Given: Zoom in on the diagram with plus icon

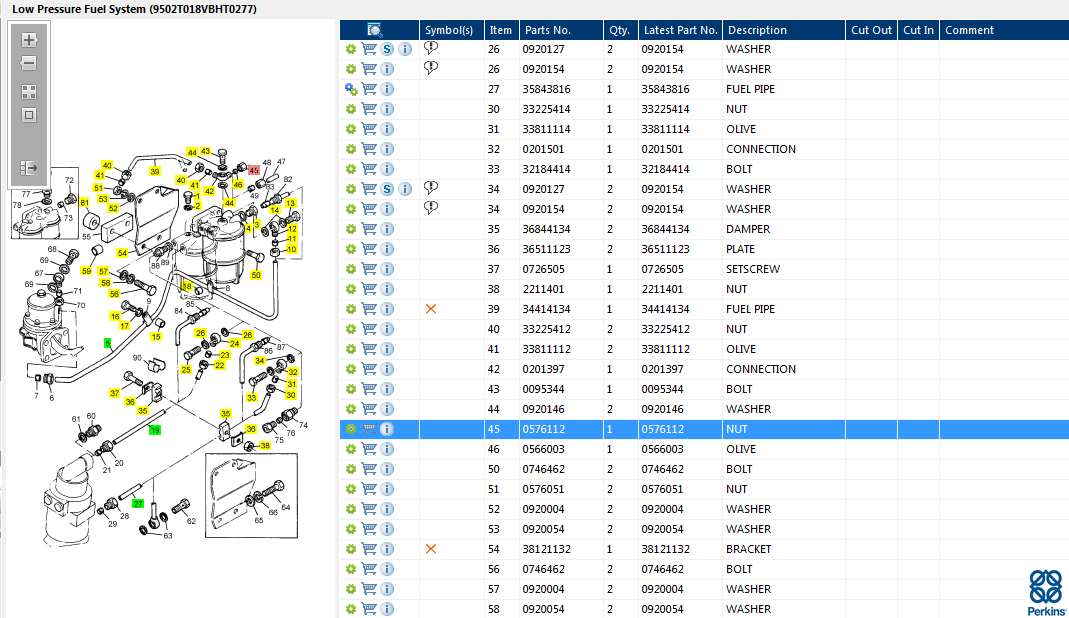Looking at the screenshot, I should pyautogui.click(x=29, y=40).
